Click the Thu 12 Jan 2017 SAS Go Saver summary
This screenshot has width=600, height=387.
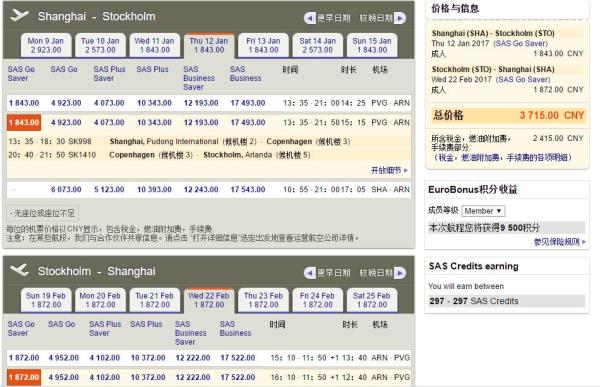point(489,43)
